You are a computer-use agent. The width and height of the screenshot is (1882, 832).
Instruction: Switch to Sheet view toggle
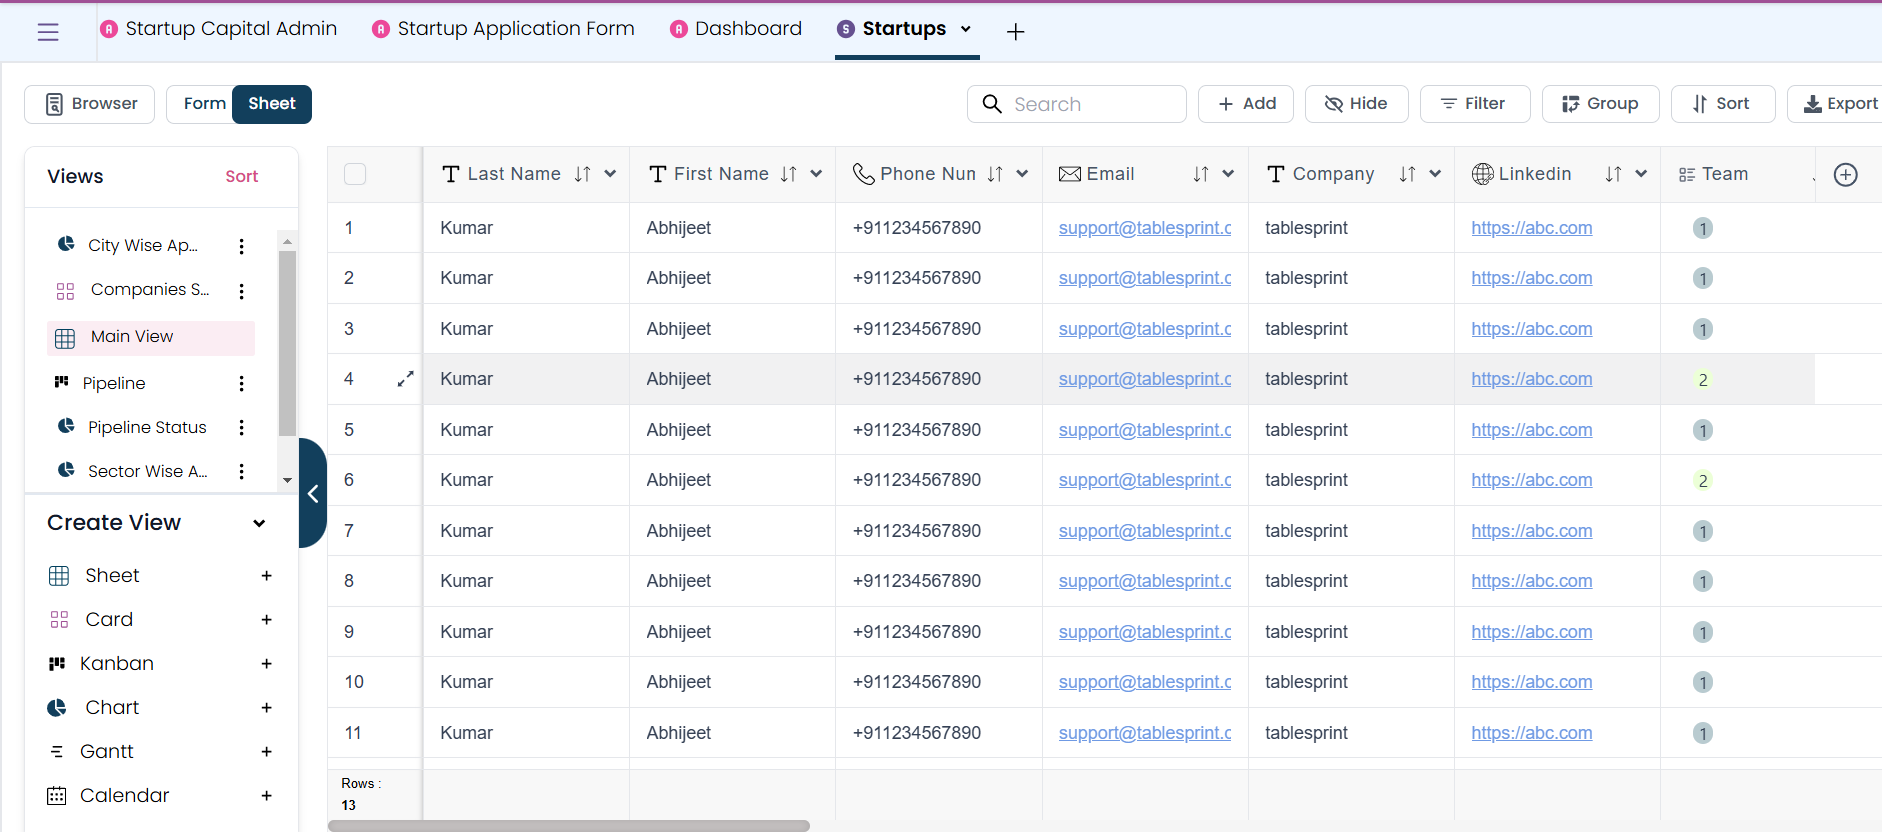272,104
